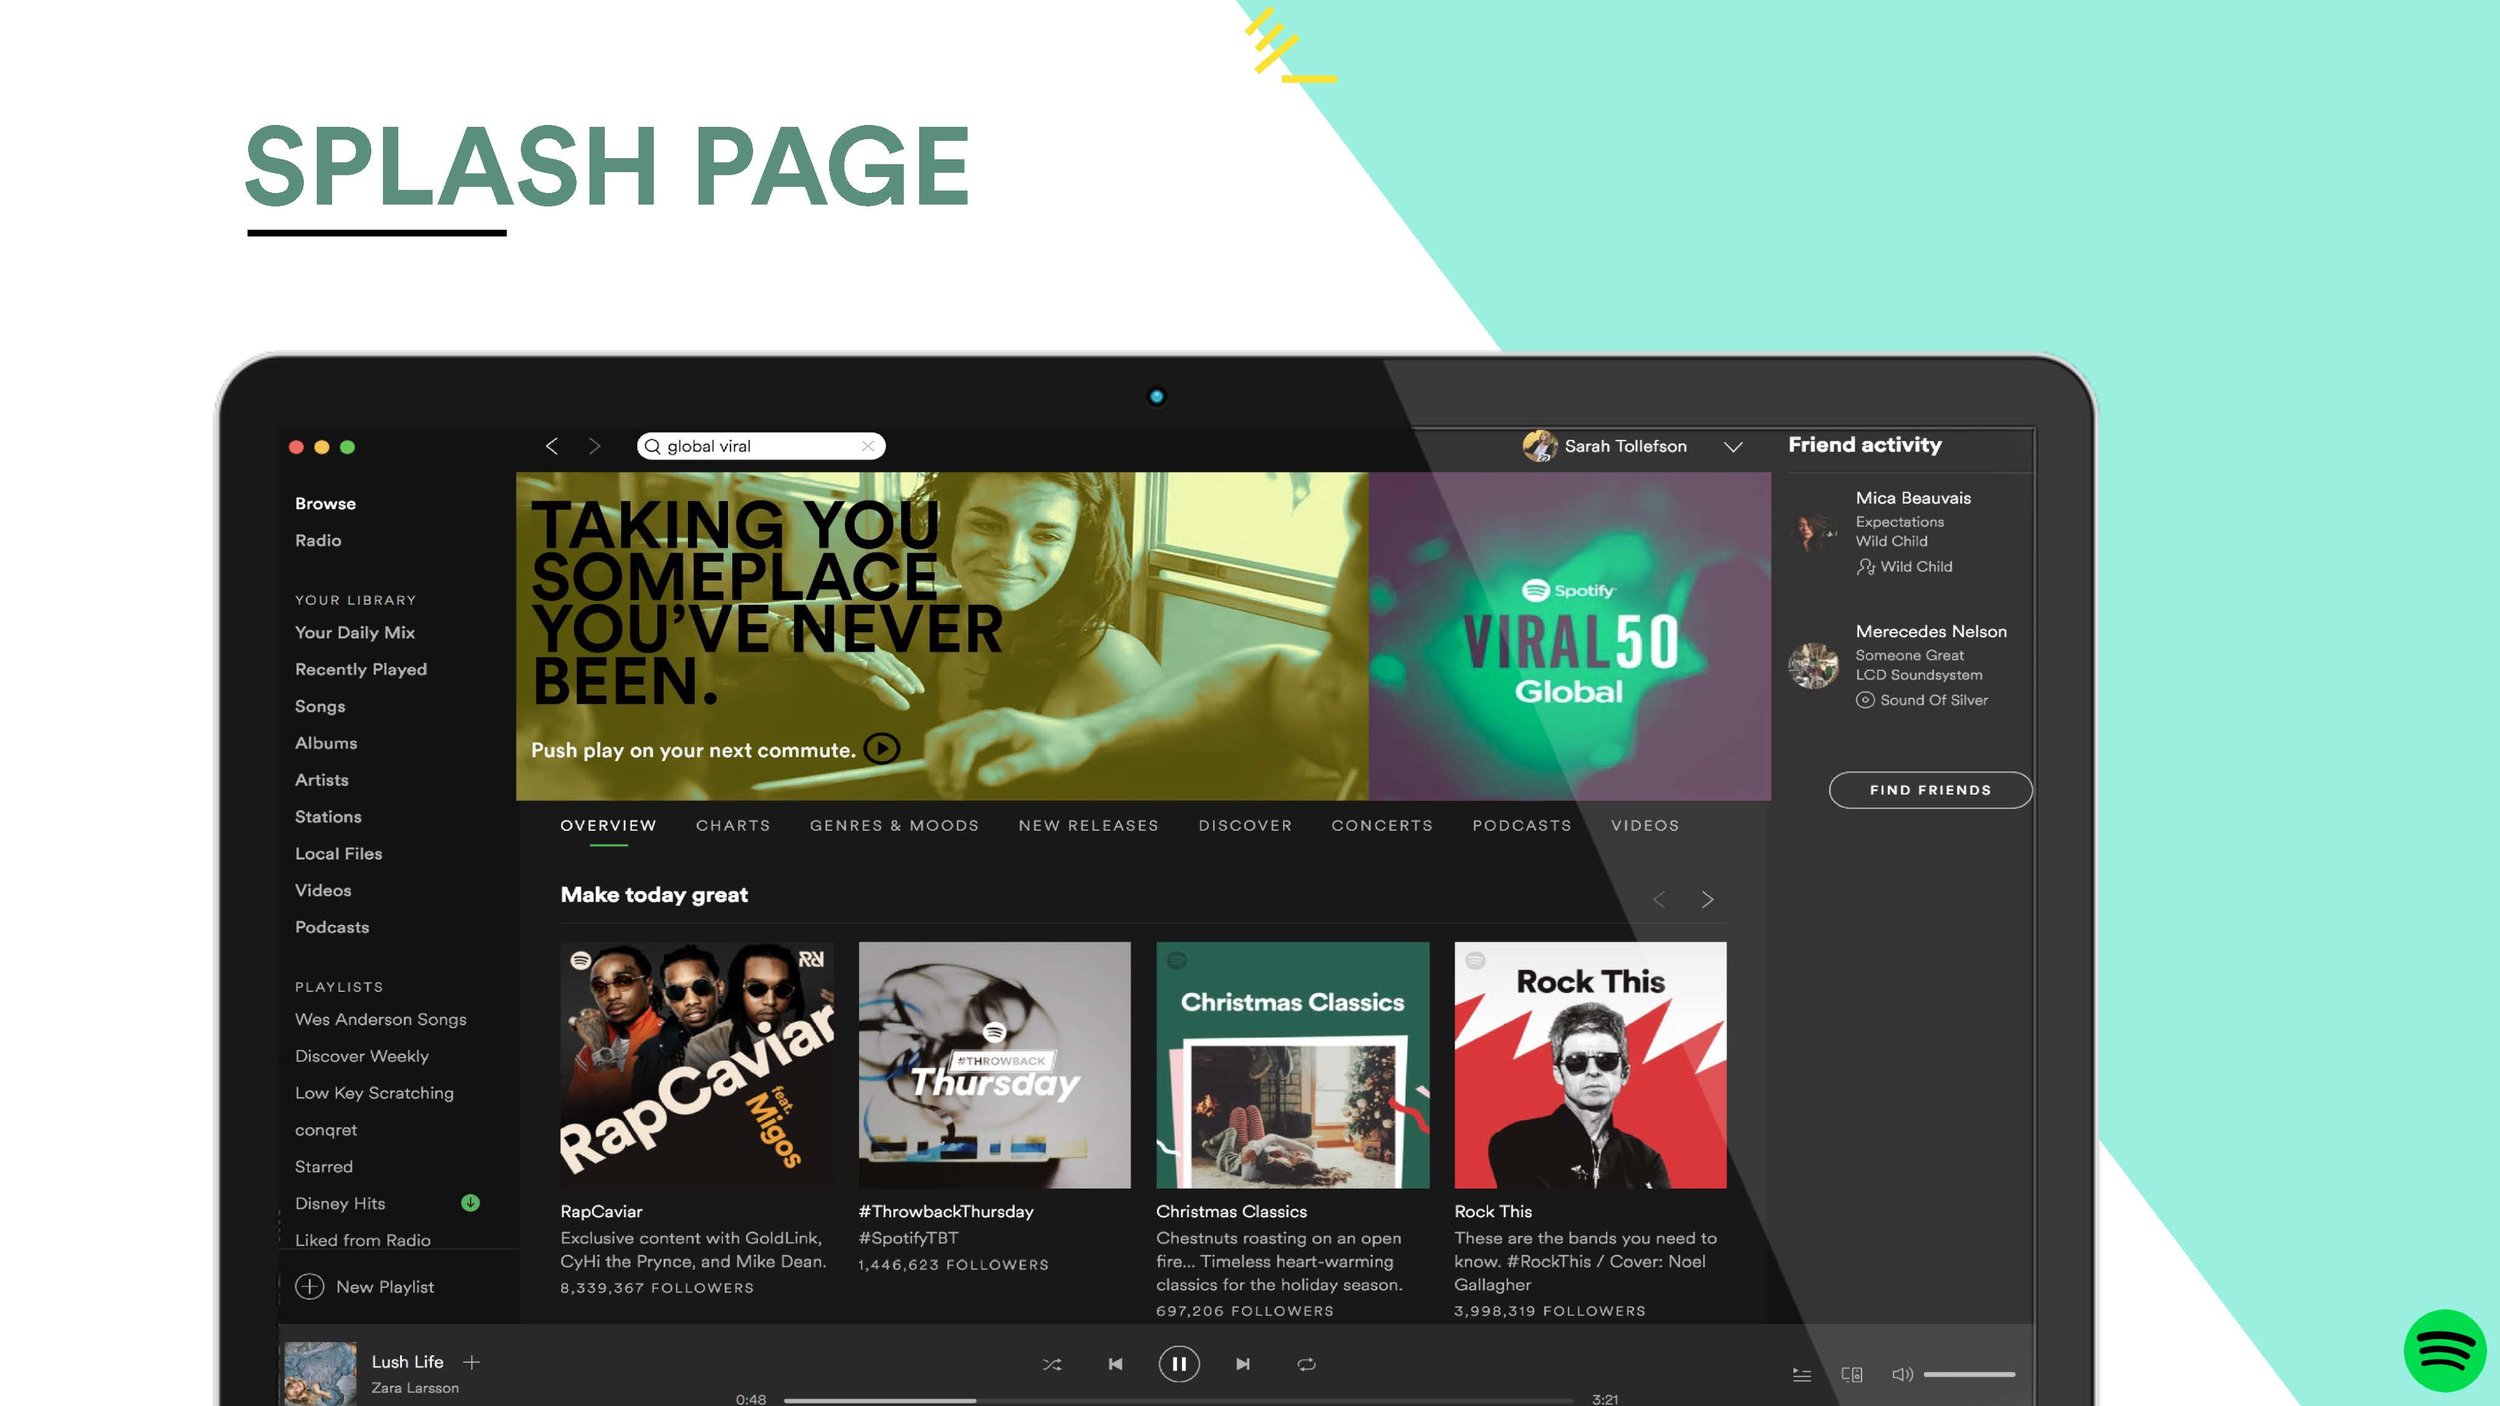Open Discover Weekly playlist
This screenshot has width=2500, height=1406.
coord(362,1057)
